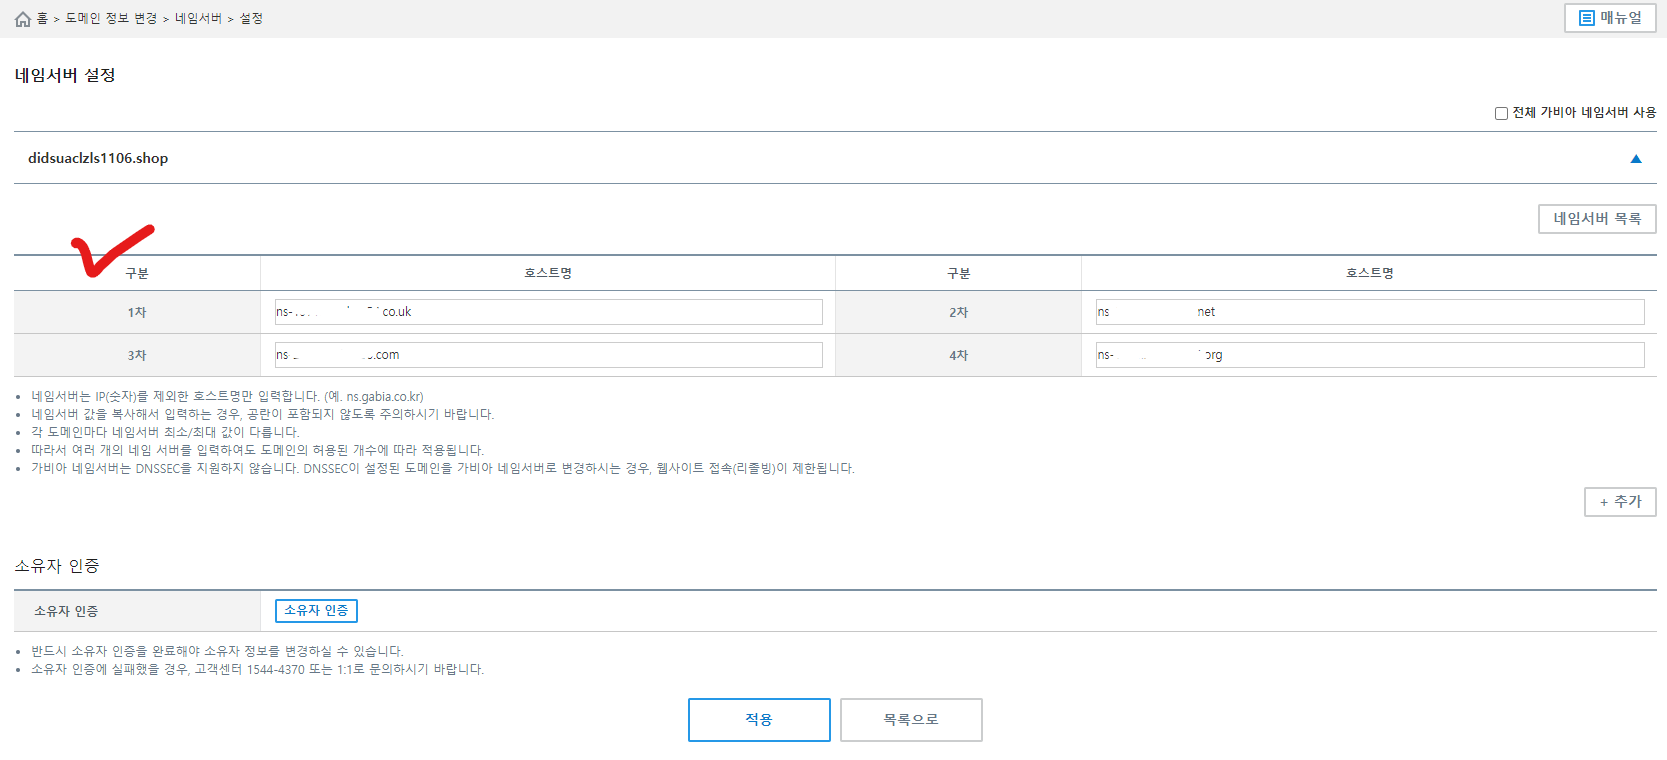Viewport: 1667px width, 760px height.
Task: Enable 전체 가비아 네임서버 사용 checkbox
Action: [1501, 113]
